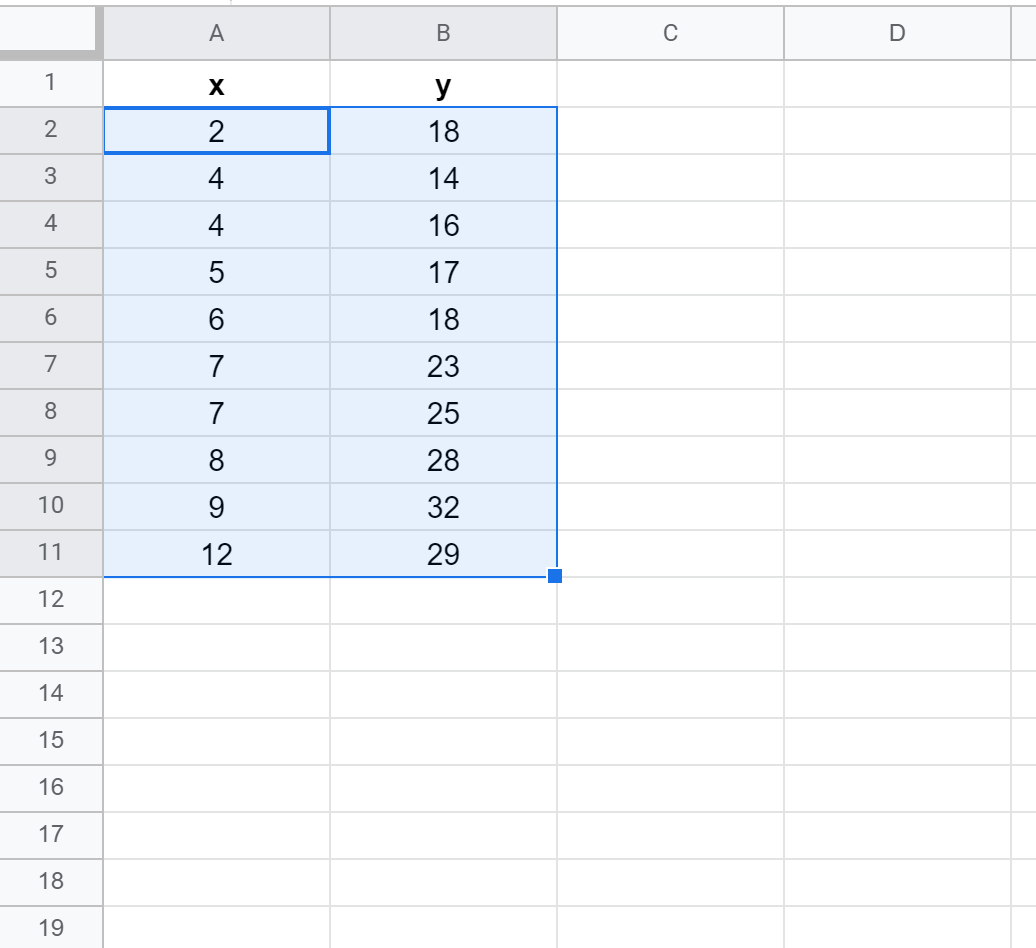This screenshot has width=1036, height=948.
Task: Select column D header
Action: (x=897, y=33)
